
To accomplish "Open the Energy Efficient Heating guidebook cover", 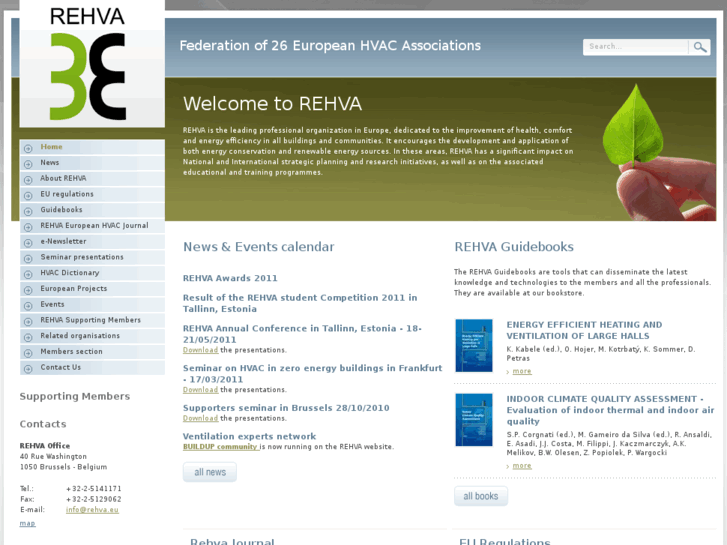I will (x=473, y=345).
